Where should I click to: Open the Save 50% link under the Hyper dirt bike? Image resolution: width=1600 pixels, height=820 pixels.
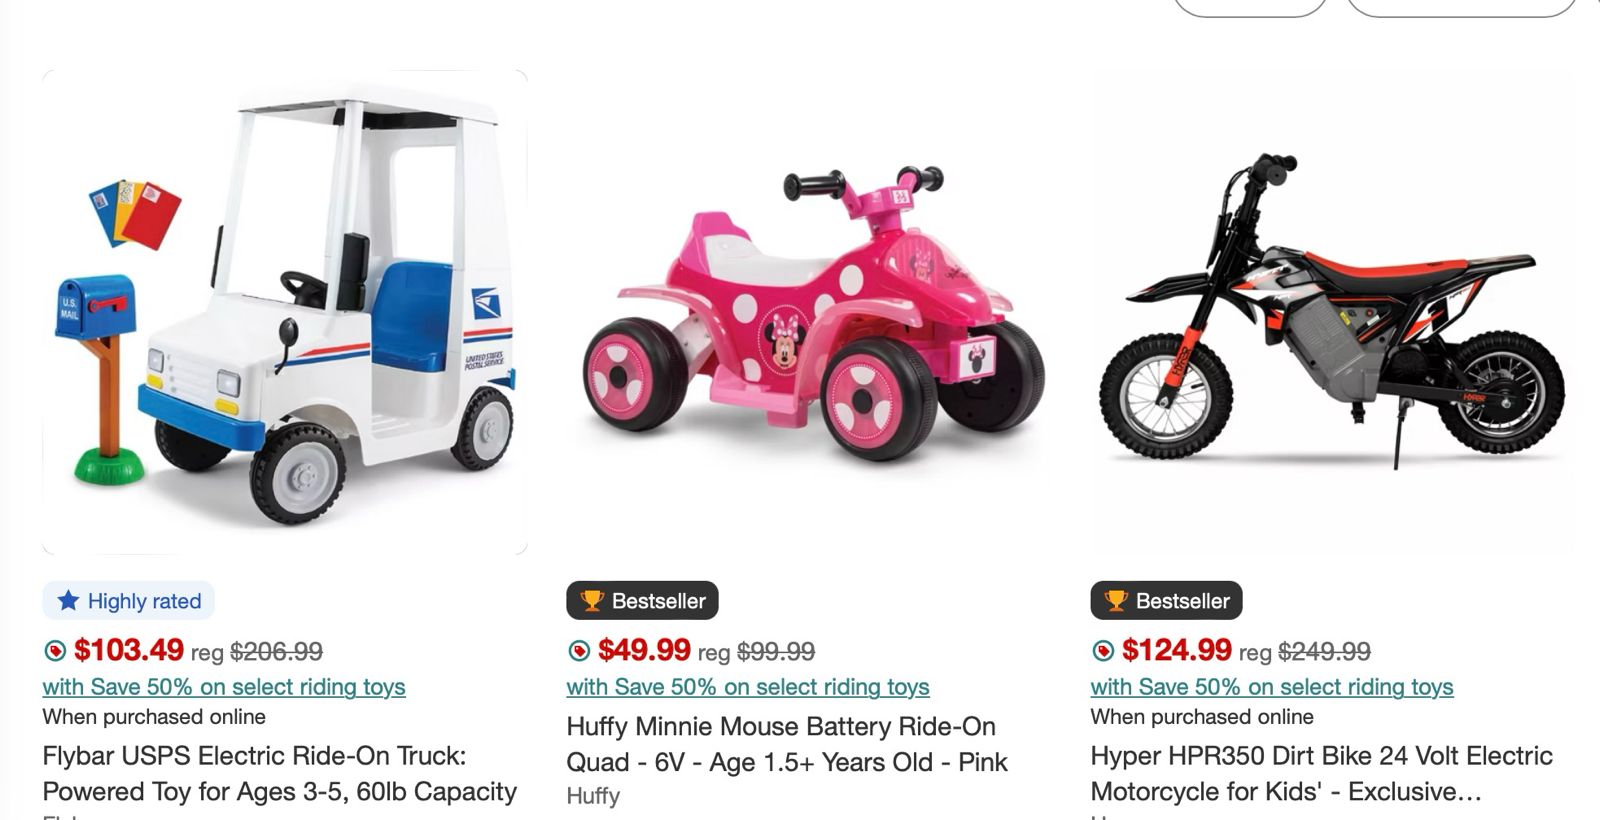pos(1271,687)
